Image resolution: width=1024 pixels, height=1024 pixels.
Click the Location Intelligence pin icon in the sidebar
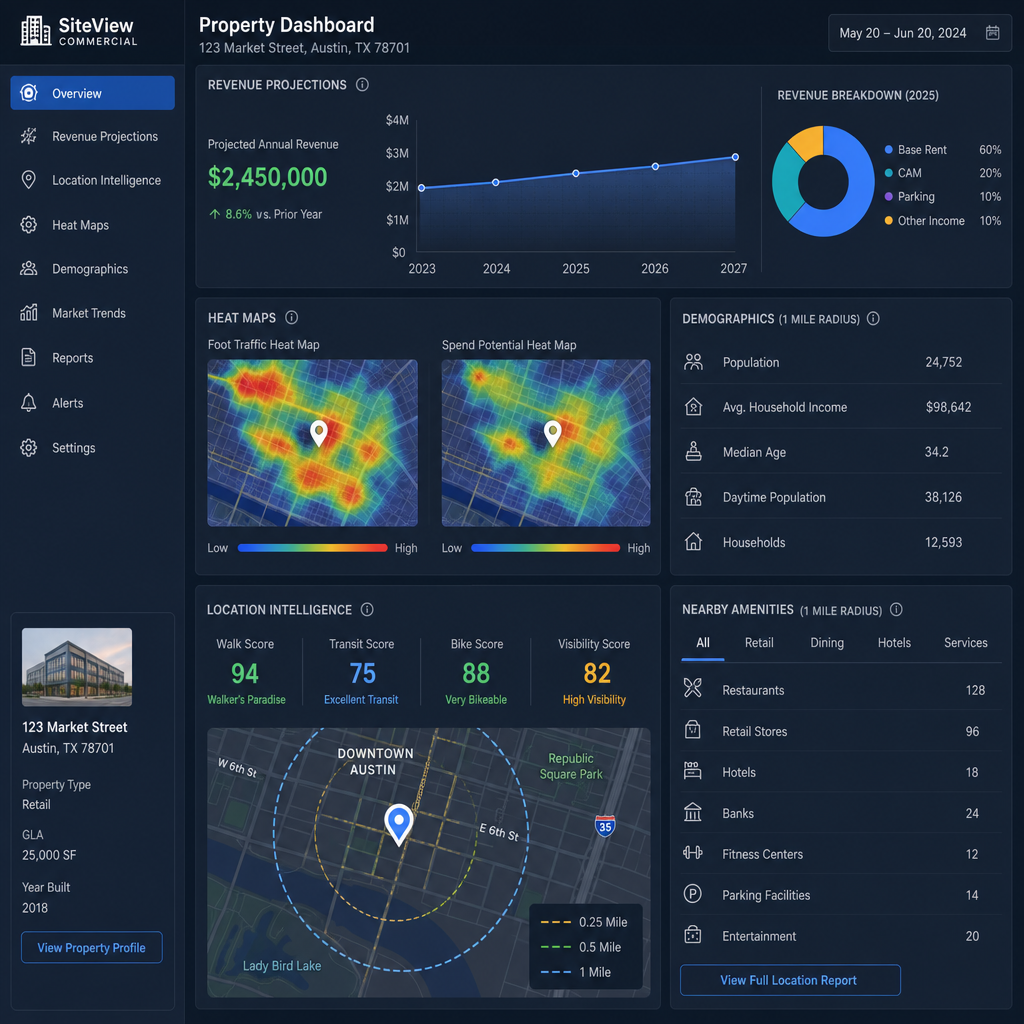29,180
